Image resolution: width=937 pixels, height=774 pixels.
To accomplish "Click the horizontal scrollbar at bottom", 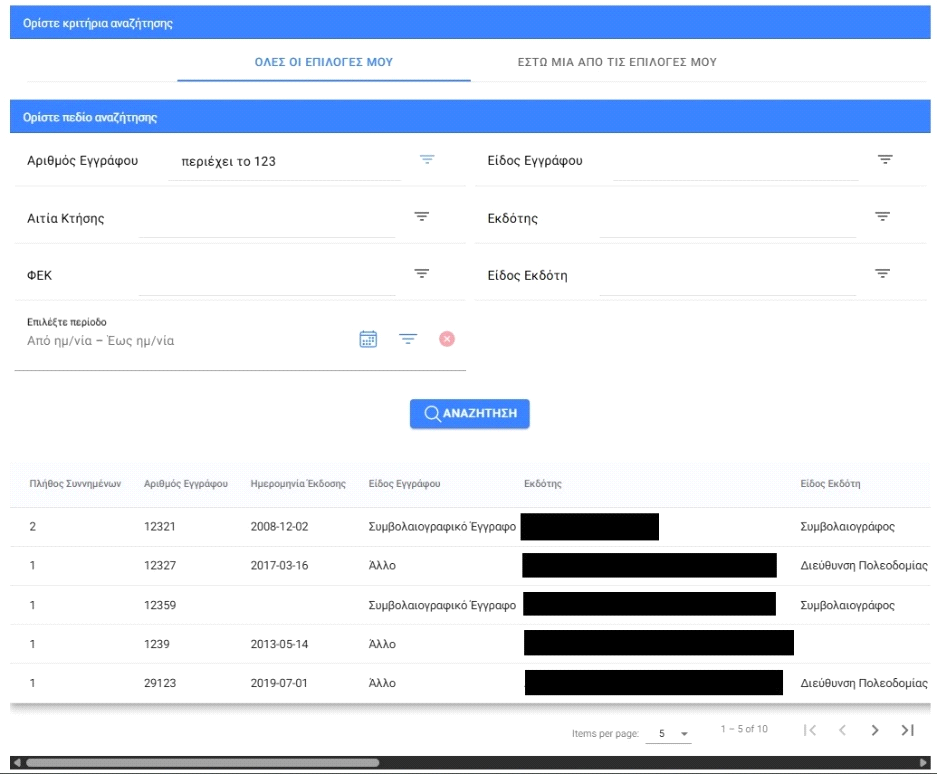I will [x=200, y=763].
